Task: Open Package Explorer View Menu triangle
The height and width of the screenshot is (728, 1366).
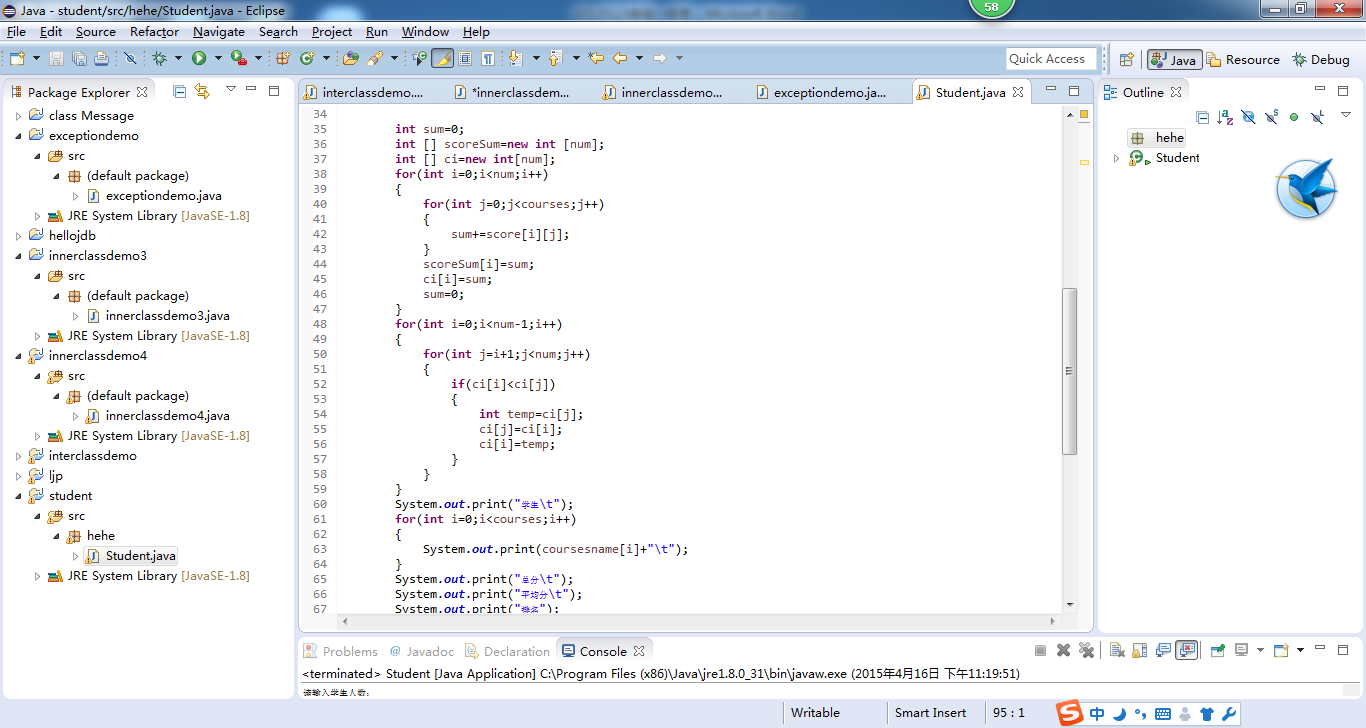Action: click(x=230, y=90)
